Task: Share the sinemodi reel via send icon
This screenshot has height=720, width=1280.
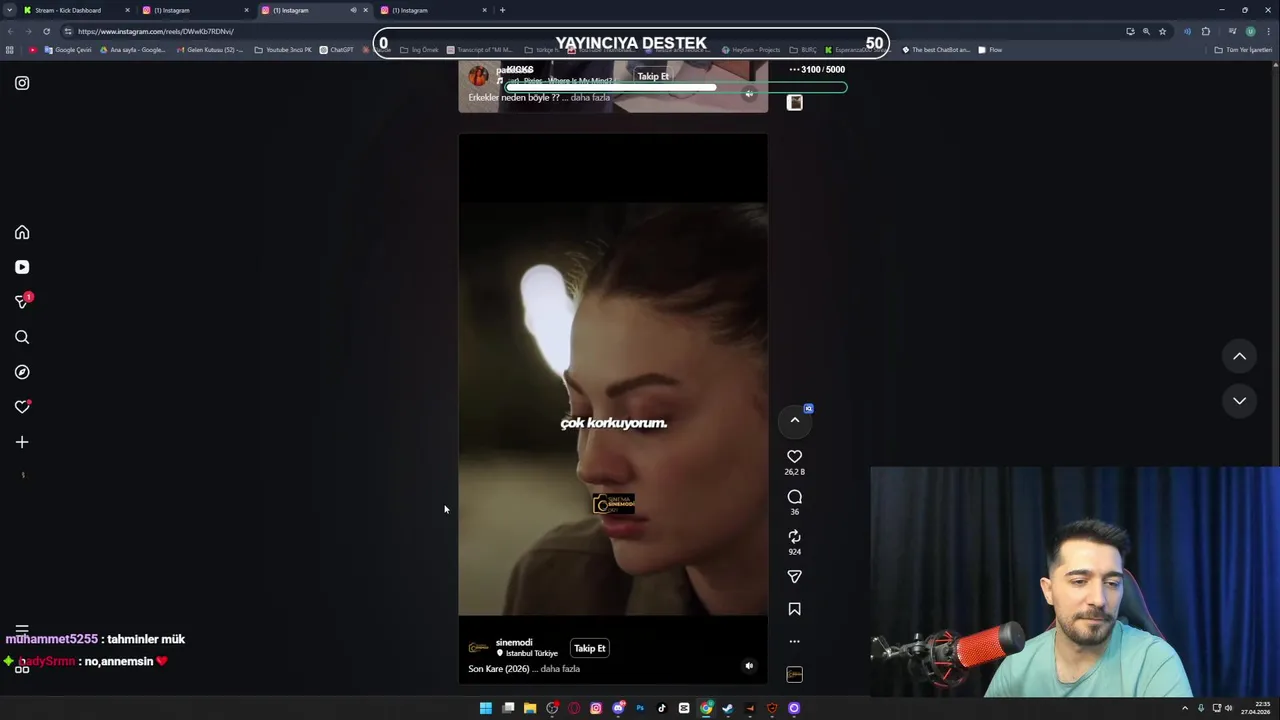Action: click(795, 577)
